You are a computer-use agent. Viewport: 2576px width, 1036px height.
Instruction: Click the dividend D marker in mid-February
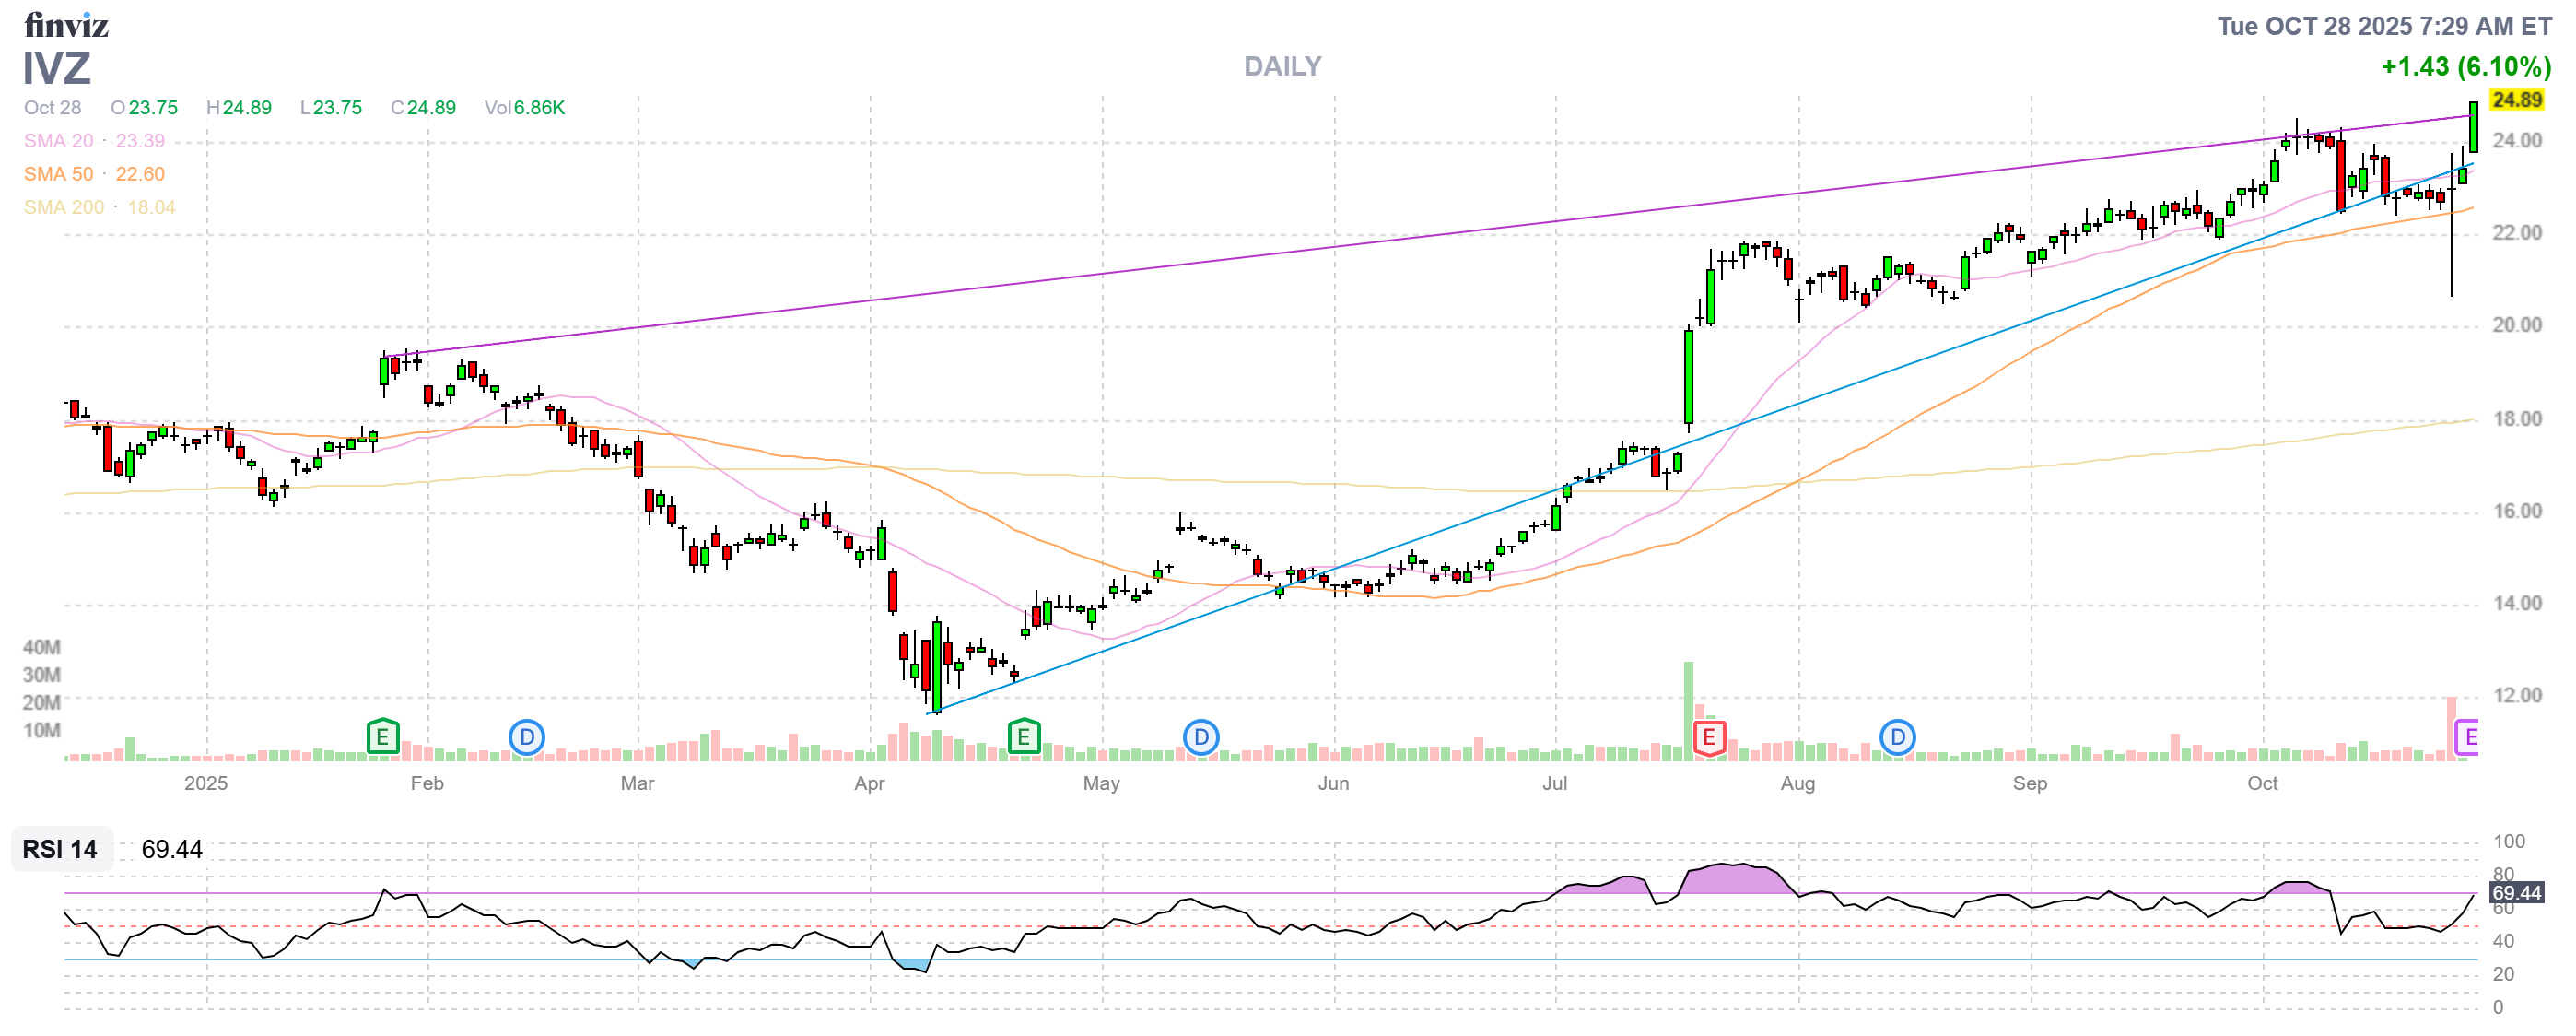526,738
